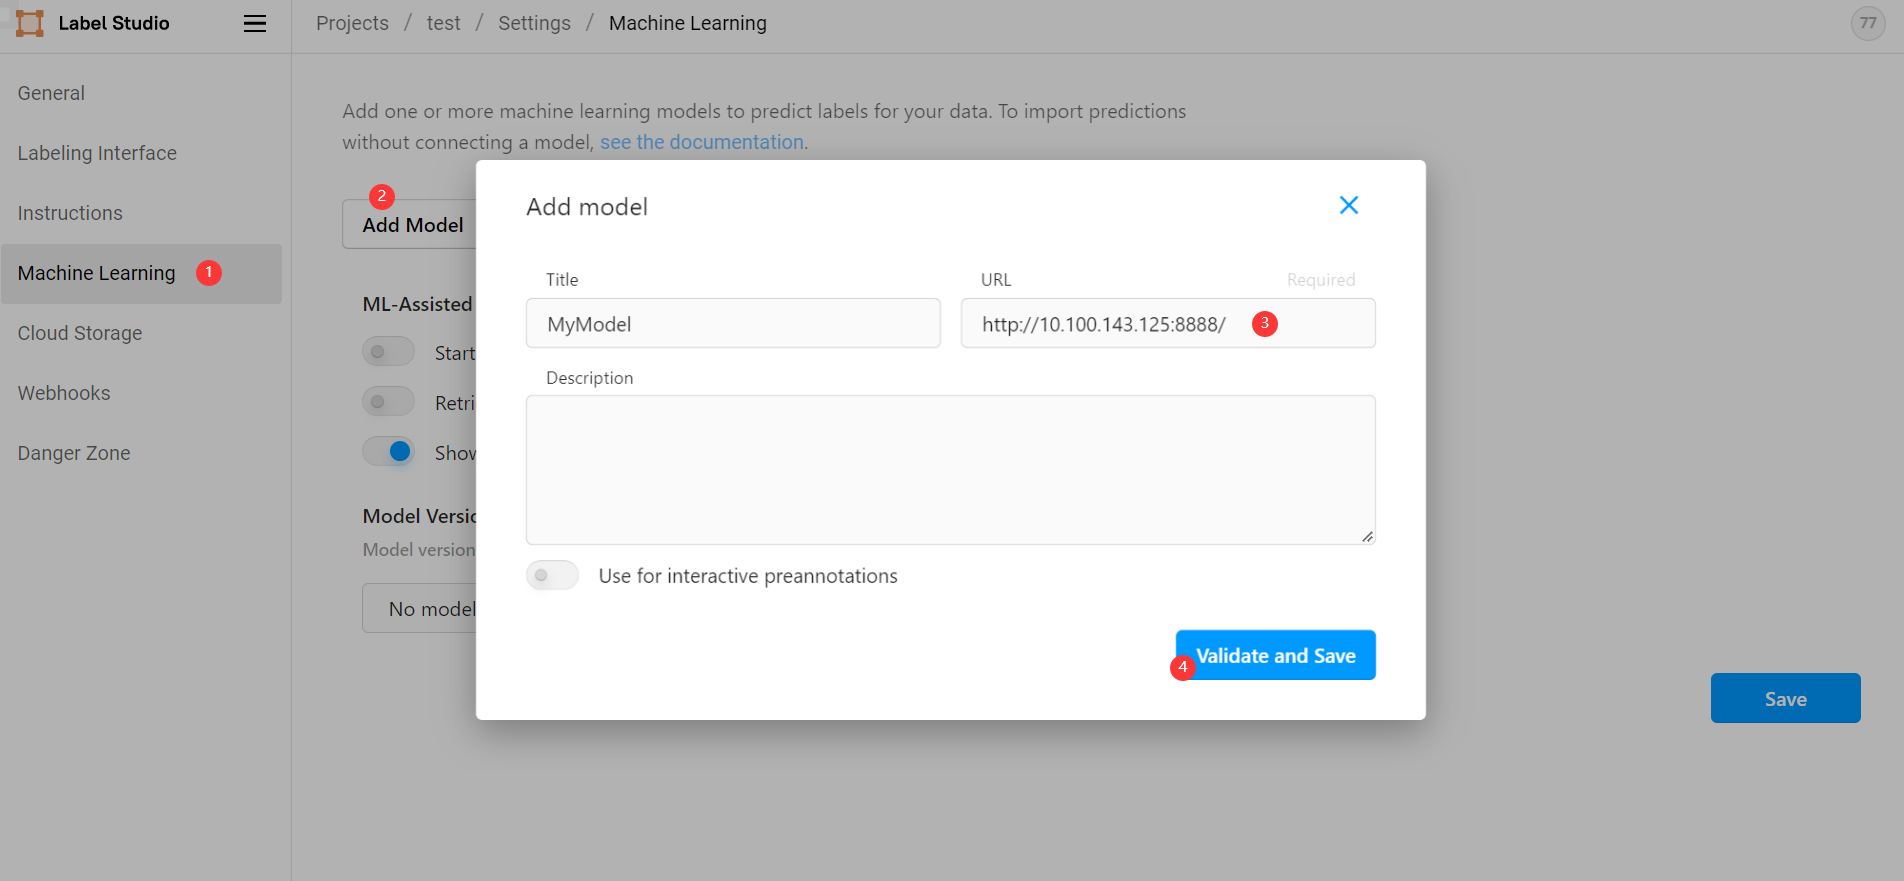
Task: Disable the Show predictions switch
Action: tap(388, 452)
